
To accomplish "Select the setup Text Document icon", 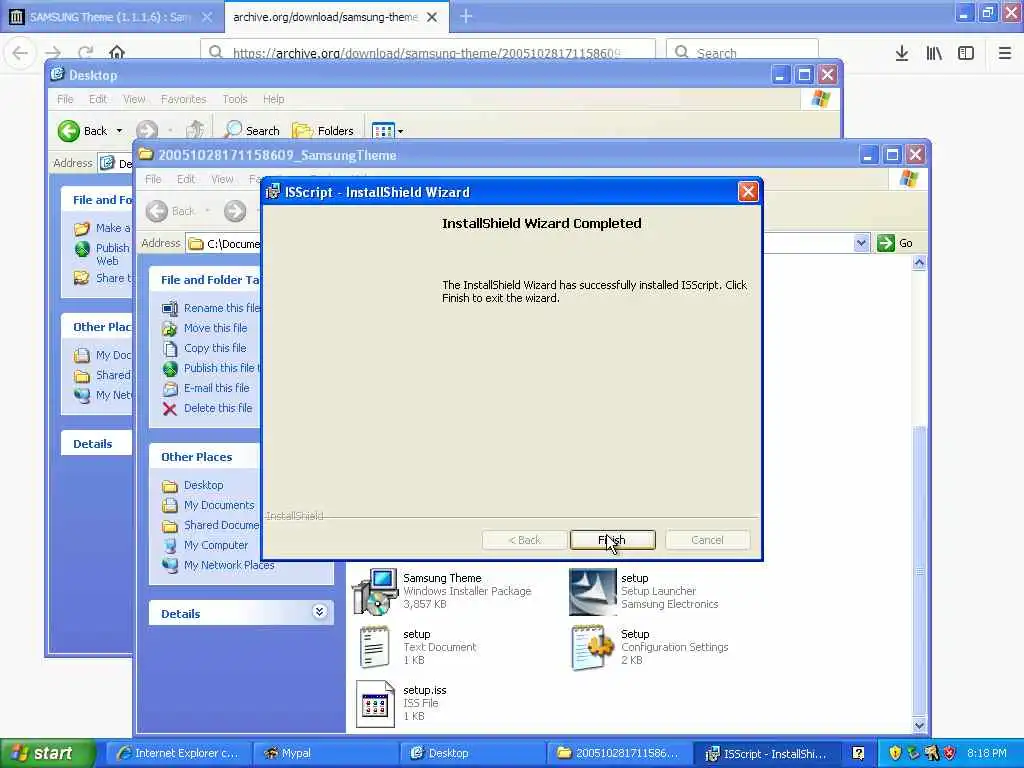I will [x=375, y=647].
